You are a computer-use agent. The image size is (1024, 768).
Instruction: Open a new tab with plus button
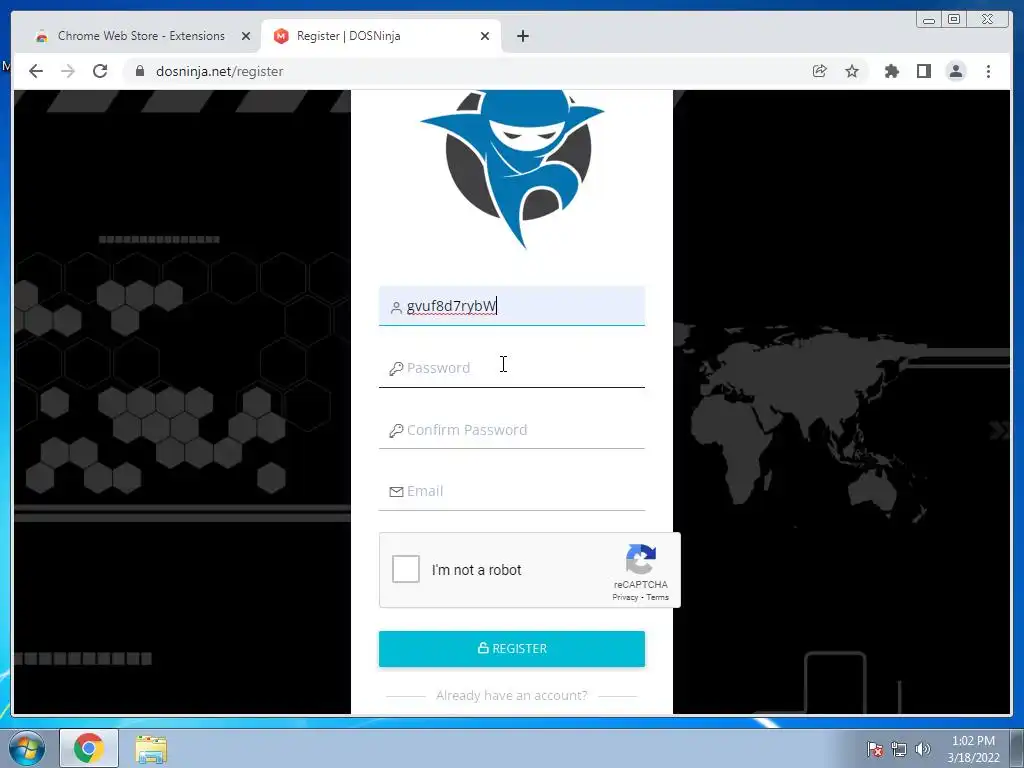522,36
